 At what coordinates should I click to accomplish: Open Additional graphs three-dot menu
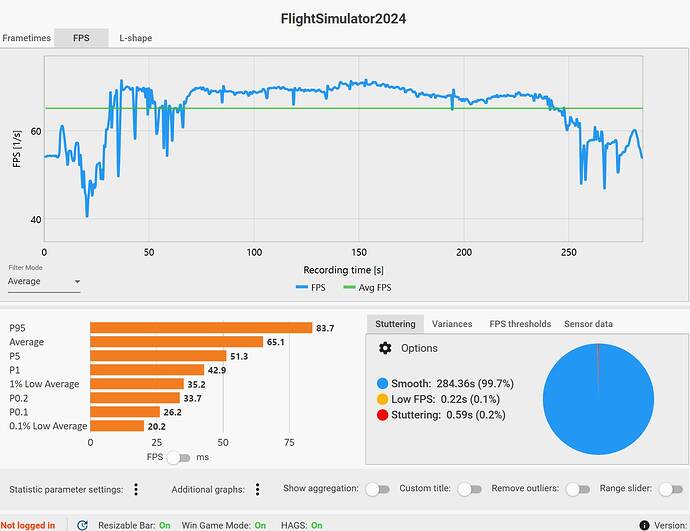click(x=257, y=489)
